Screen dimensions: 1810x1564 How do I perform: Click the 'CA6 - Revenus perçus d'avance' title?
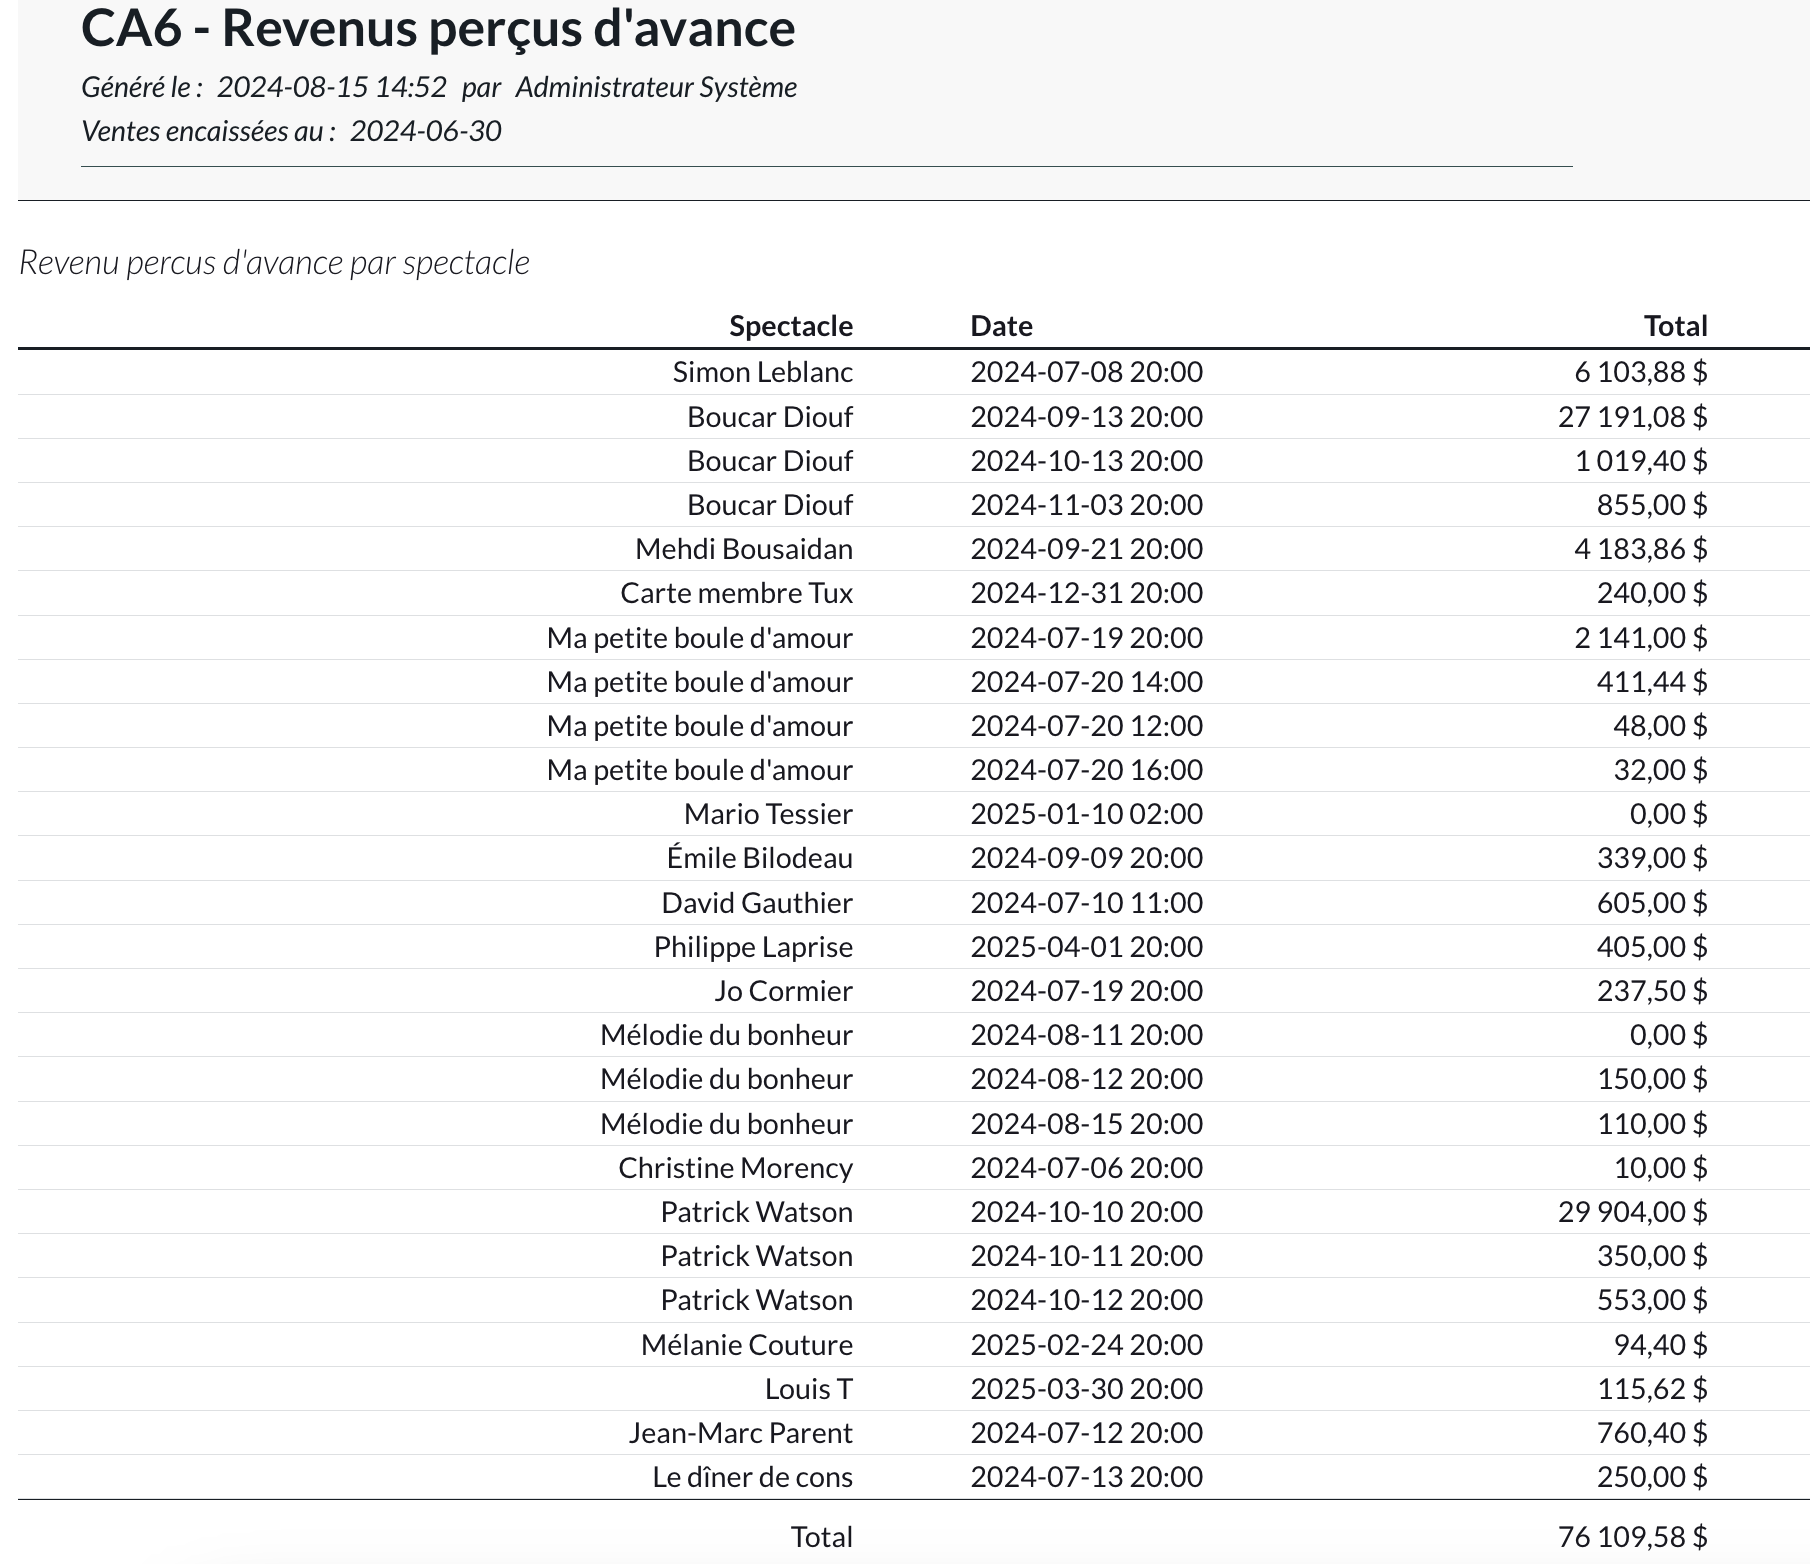coord(438,28)
